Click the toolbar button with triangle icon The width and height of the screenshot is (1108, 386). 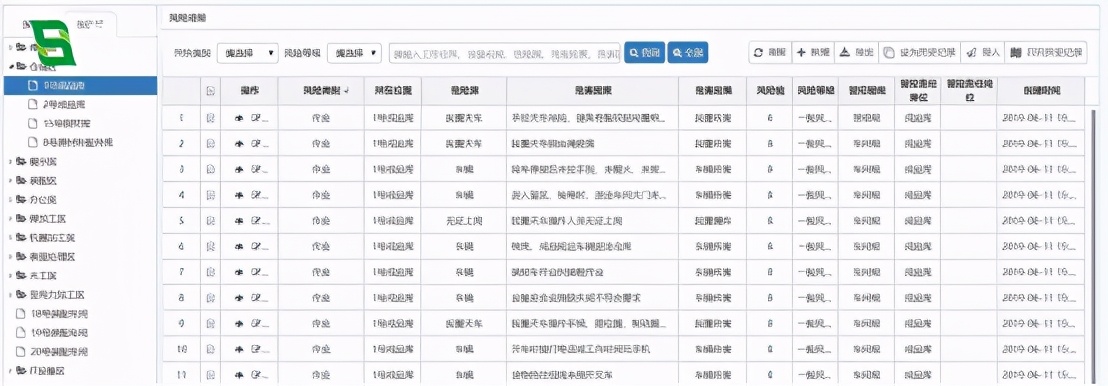pos(856,52)
